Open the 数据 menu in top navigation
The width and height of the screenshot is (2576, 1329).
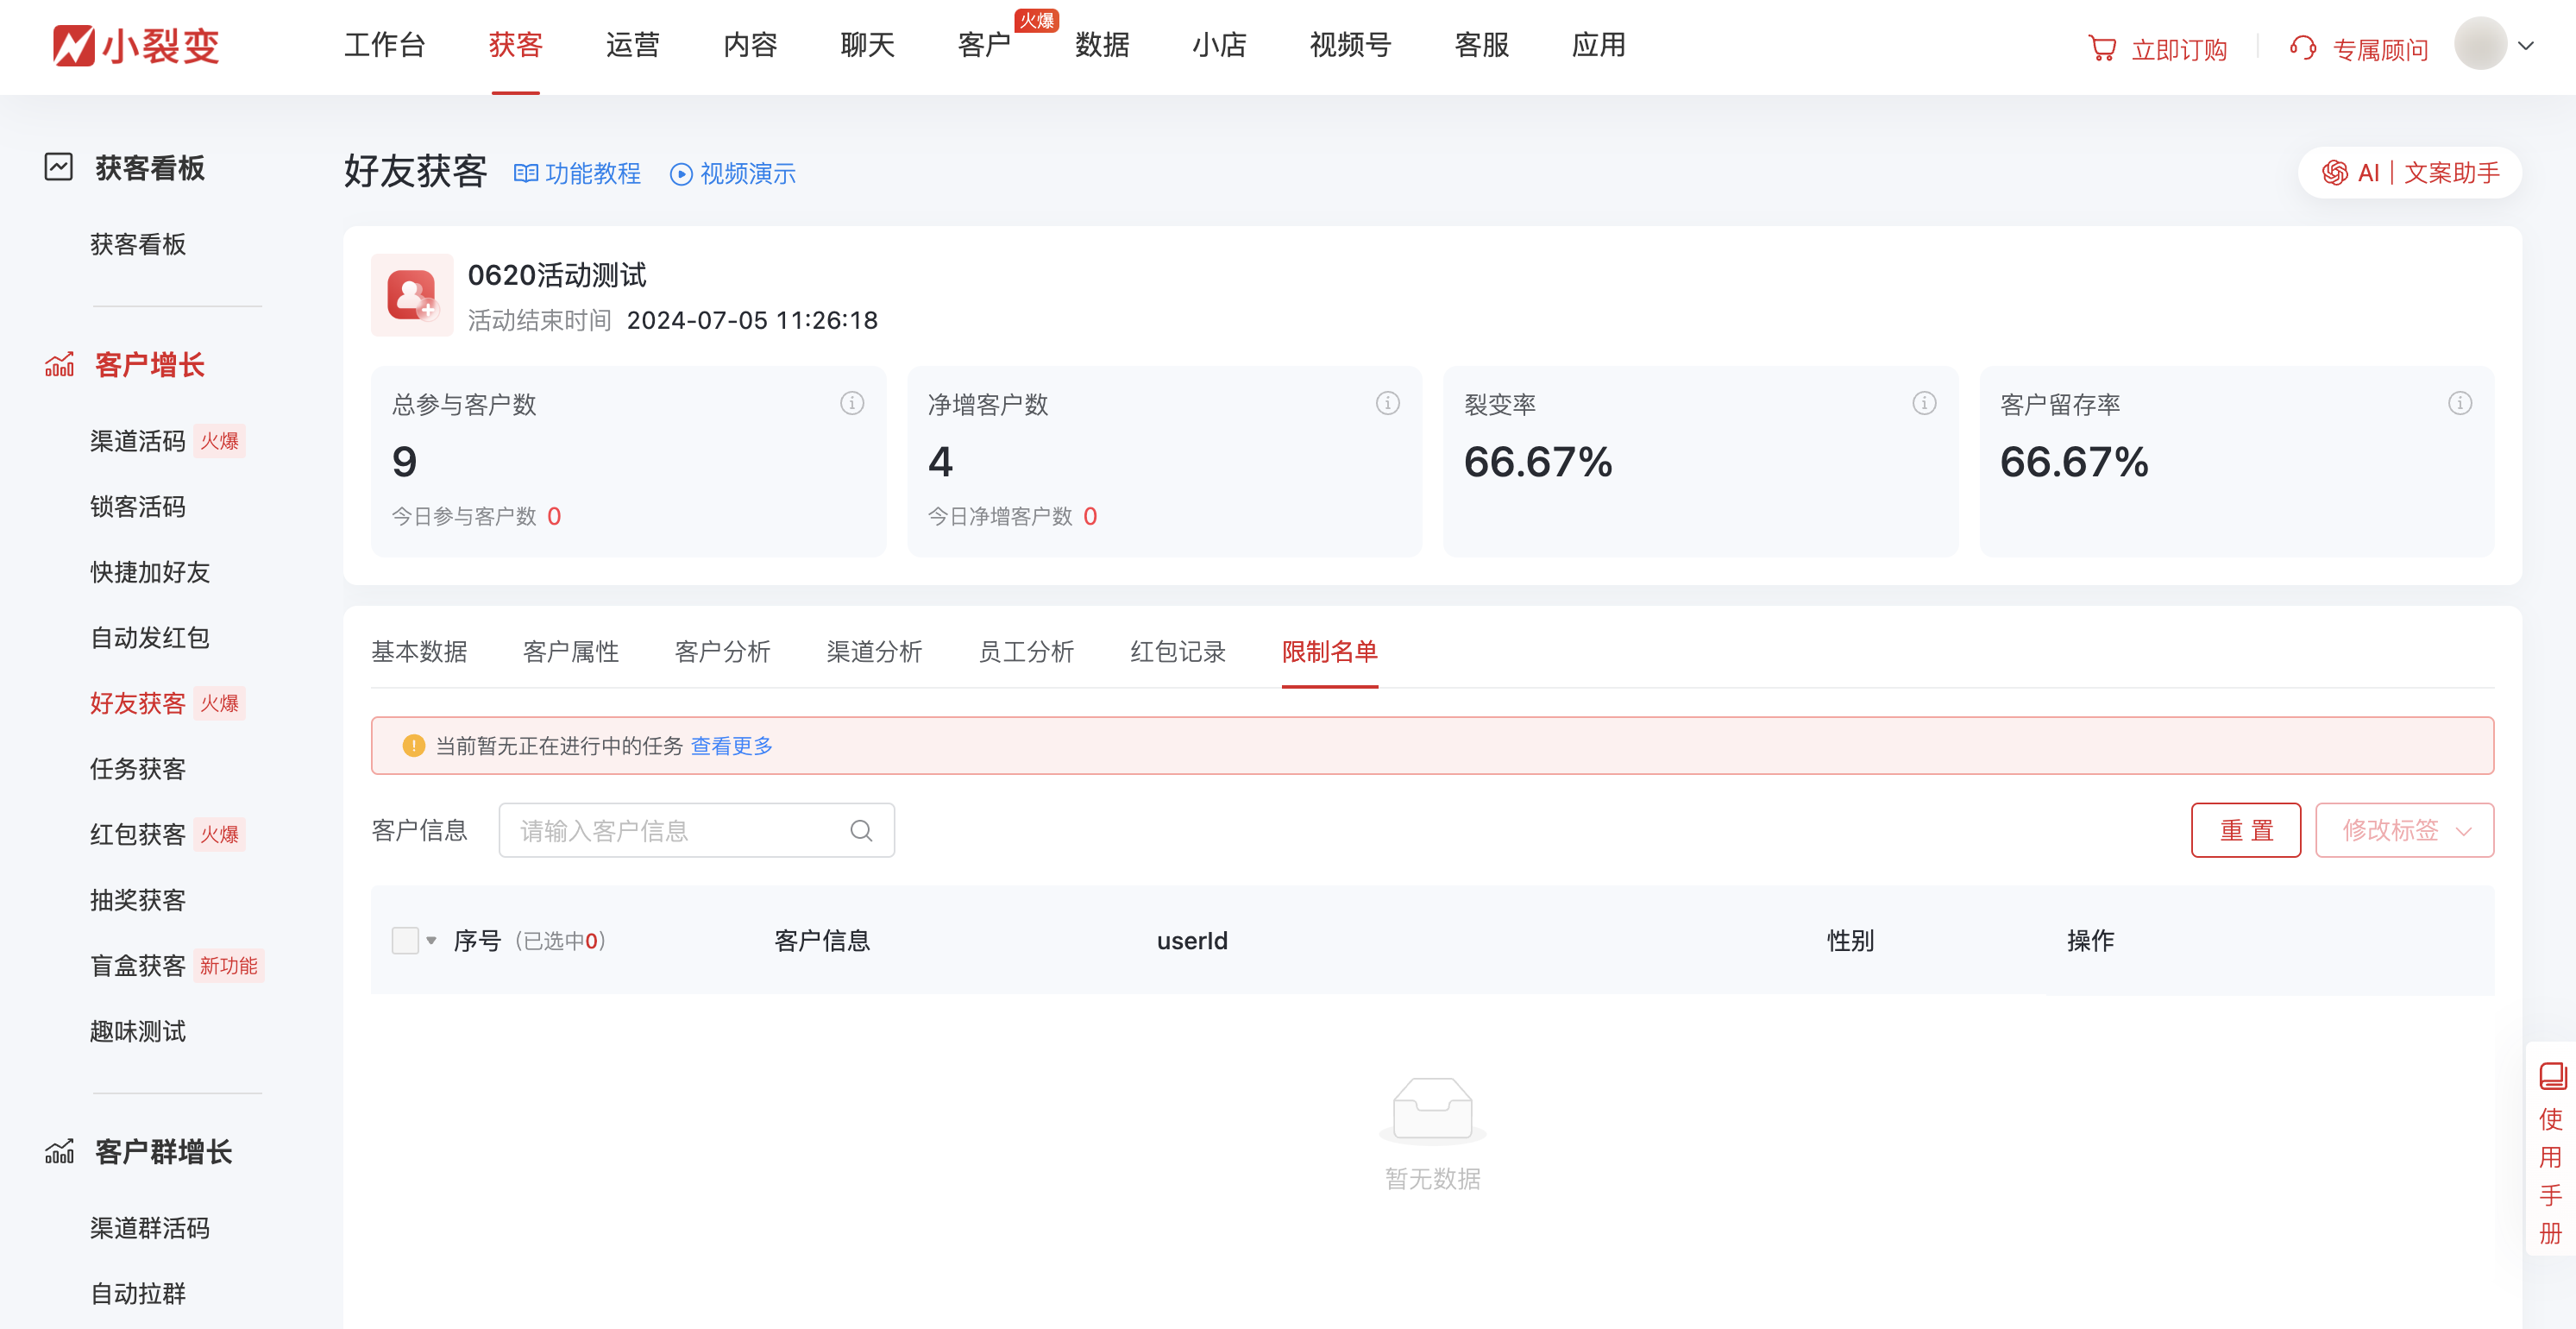coord(1100,46)
